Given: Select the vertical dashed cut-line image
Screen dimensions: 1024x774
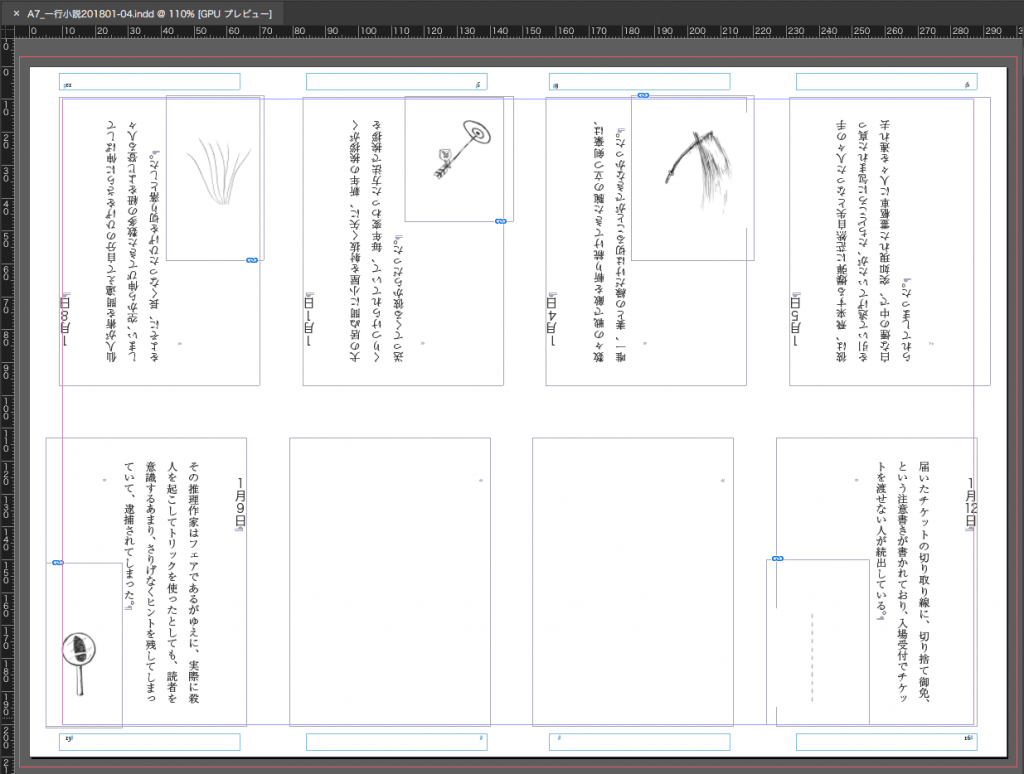Looking at the screenshot, I should [812, 657].
